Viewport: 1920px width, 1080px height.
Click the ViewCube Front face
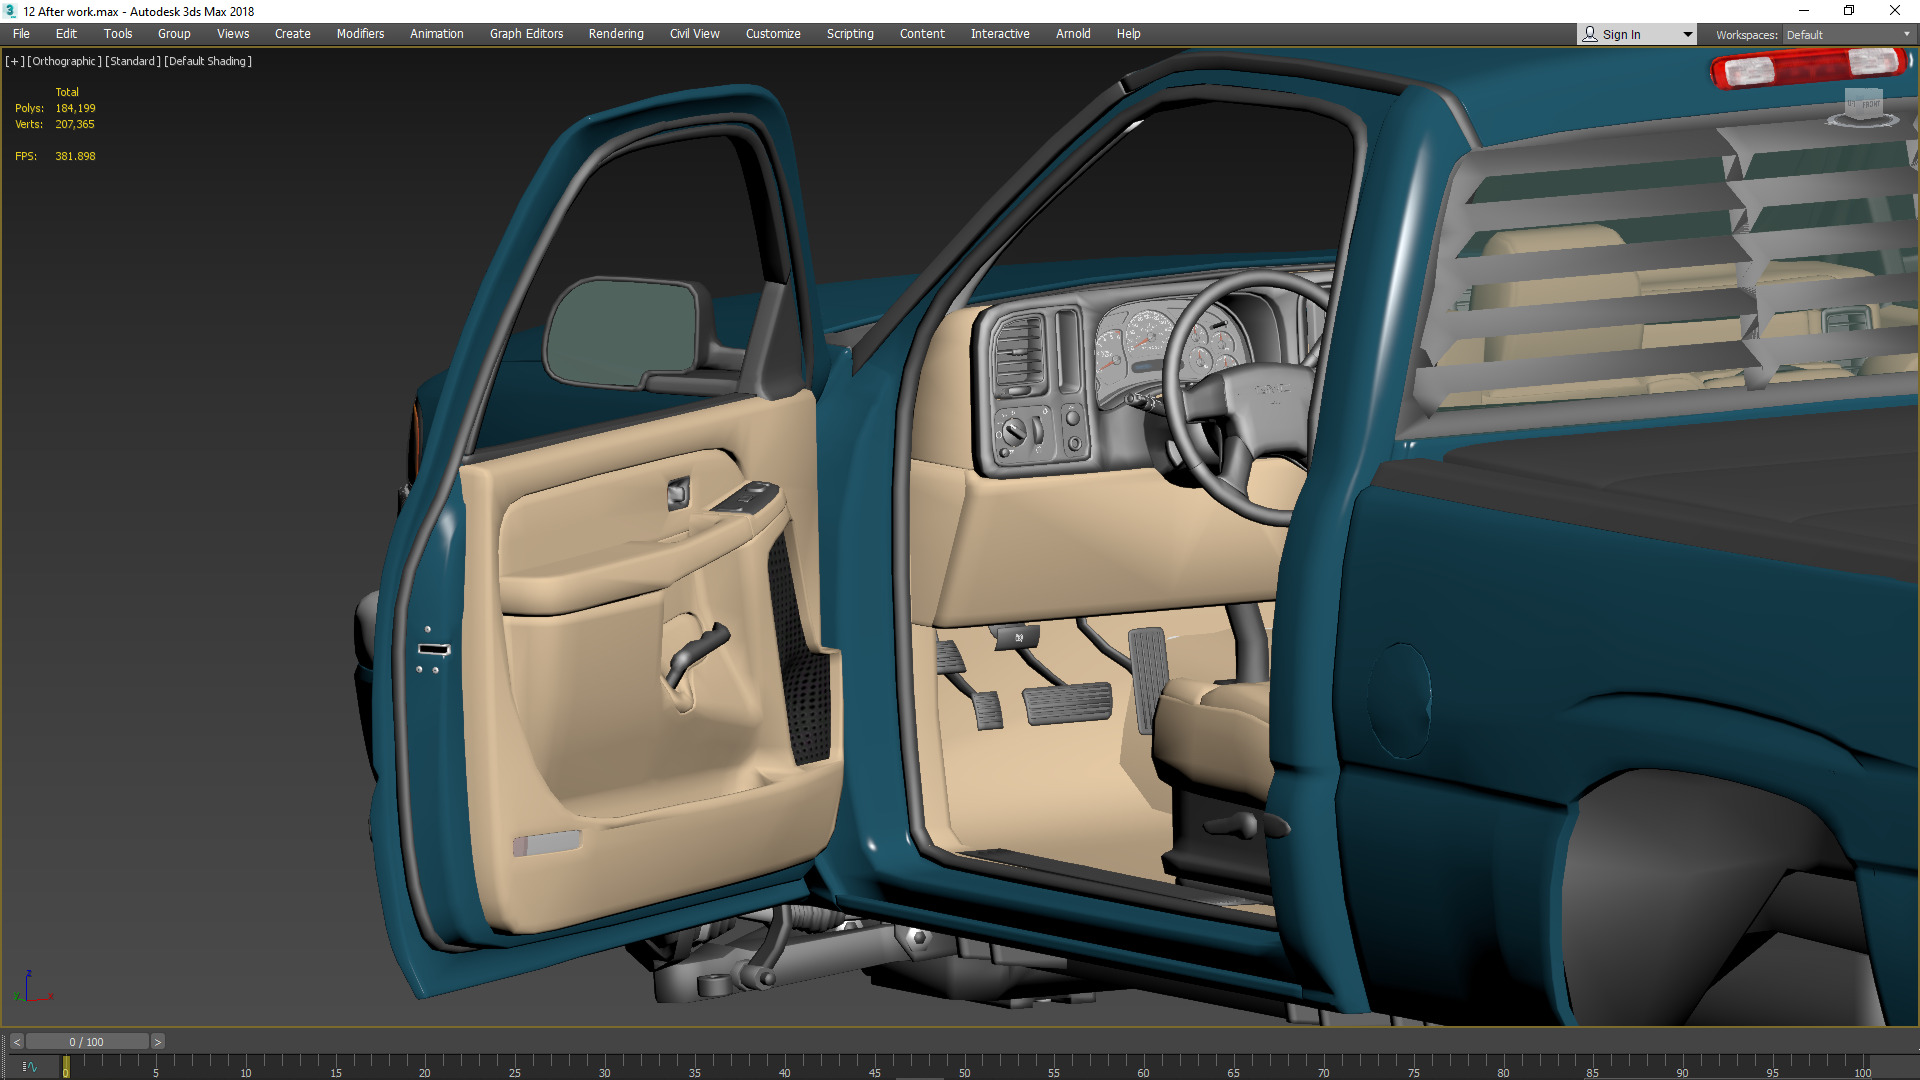point(1870,104)
